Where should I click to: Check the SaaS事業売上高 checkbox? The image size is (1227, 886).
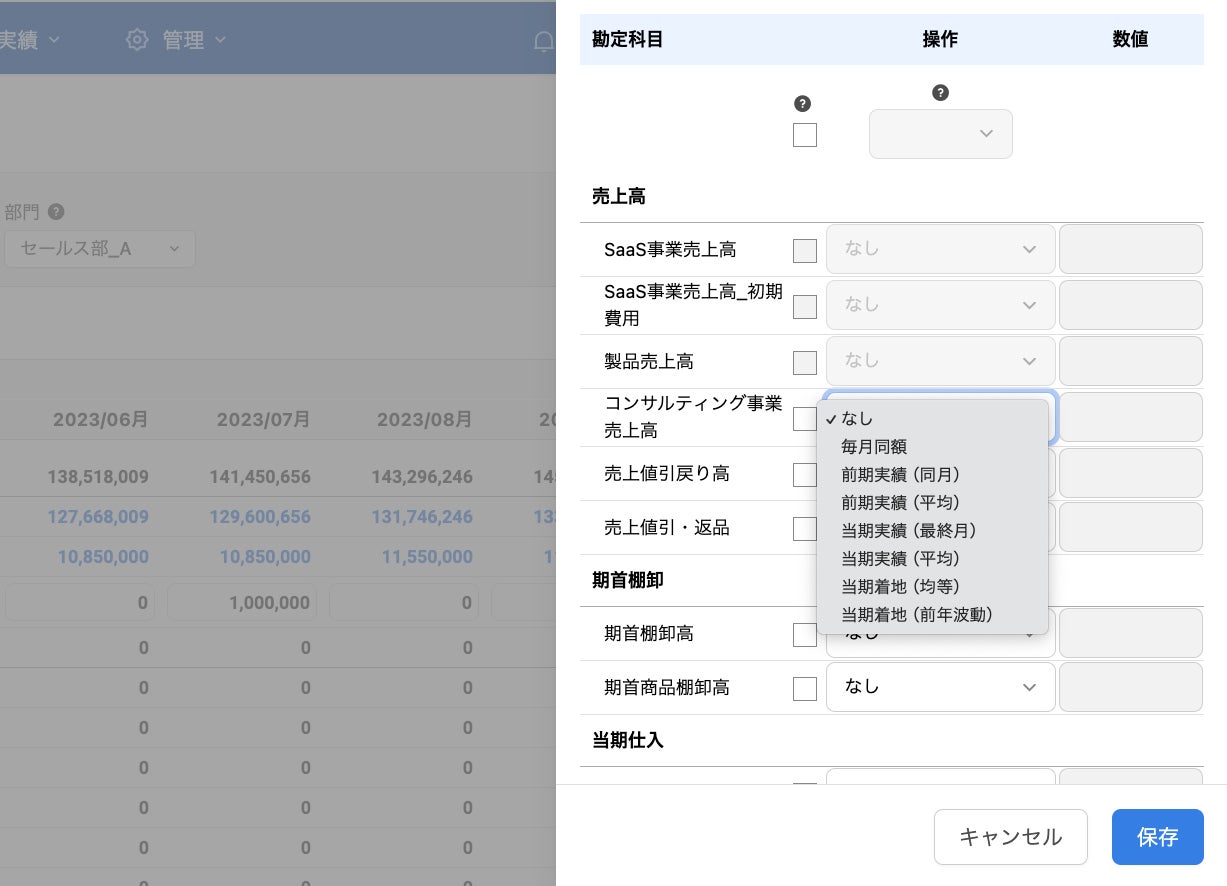[x=805, y=251]
